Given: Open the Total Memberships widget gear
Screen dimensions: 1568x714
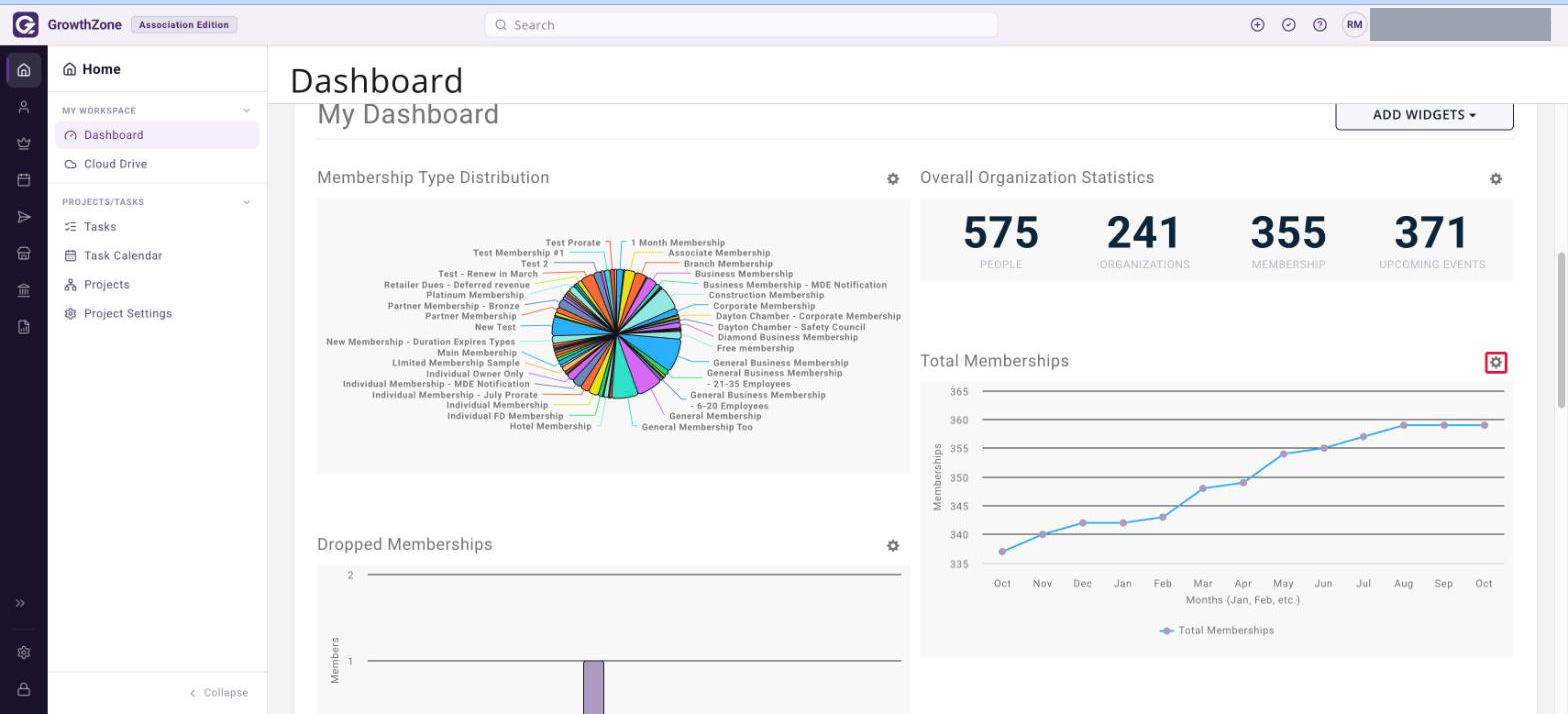Looking at the screenshot, I should point(1496,362).
